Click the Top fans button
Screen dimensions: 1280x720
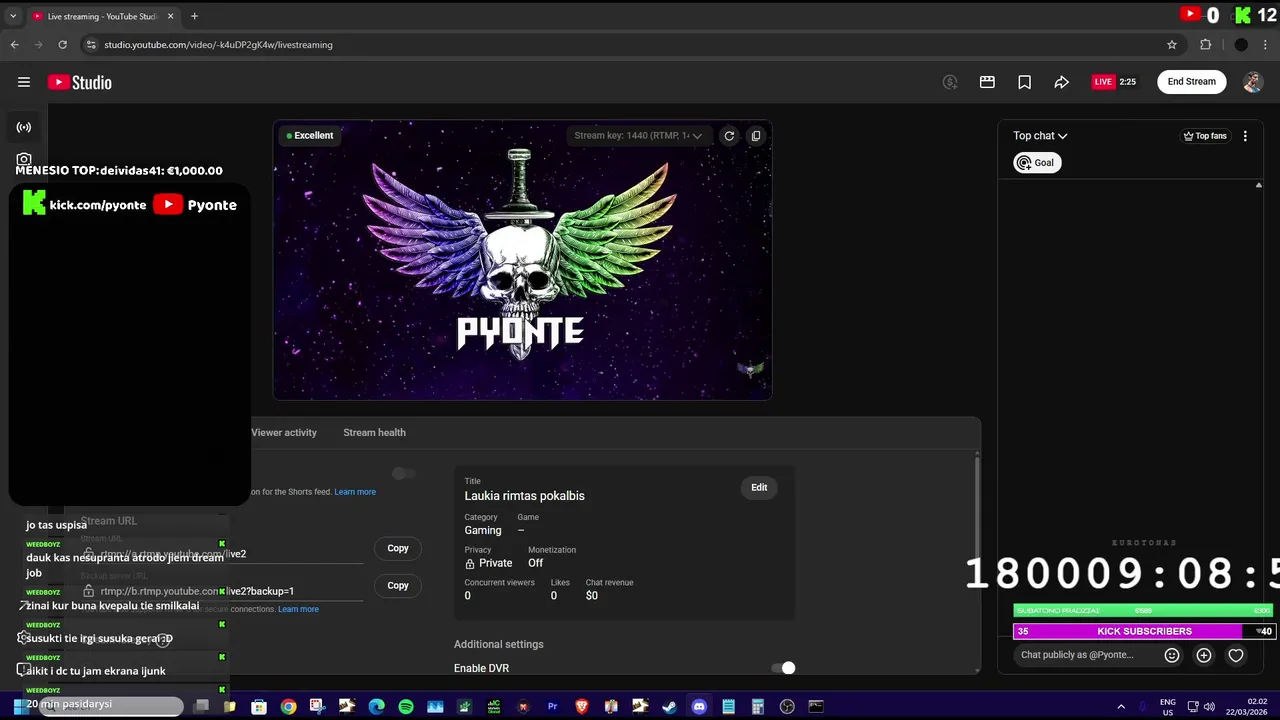[x=1205, y=136]
